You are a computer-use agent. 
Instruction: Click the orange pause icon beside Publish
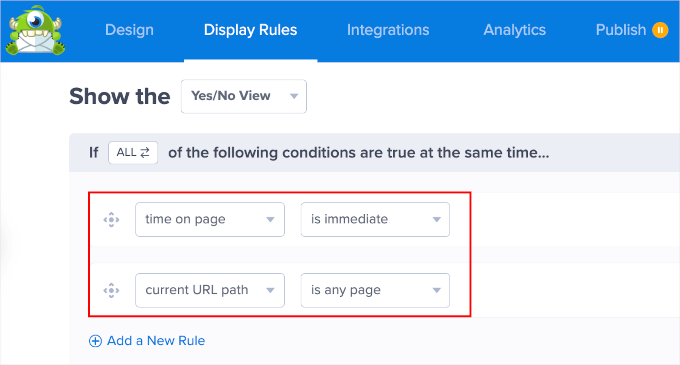point(660,30)
